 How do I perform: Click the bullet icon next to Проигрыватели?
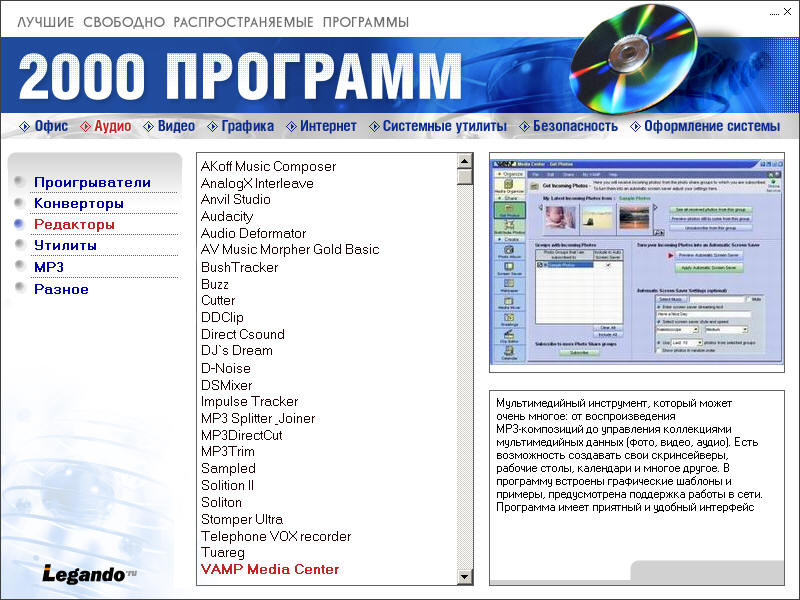(x=20, y=183)
